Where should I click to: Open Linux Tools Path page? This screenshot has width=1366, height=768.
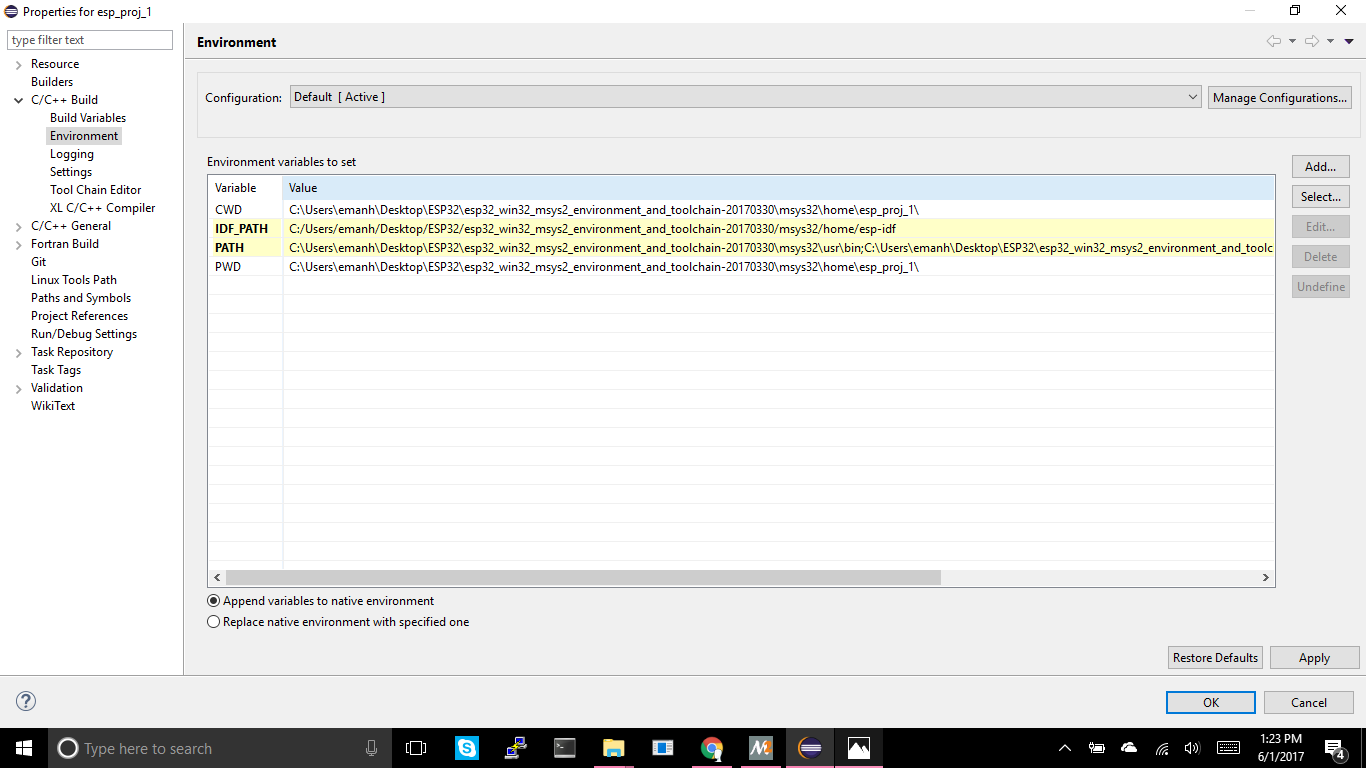[74, 280]
